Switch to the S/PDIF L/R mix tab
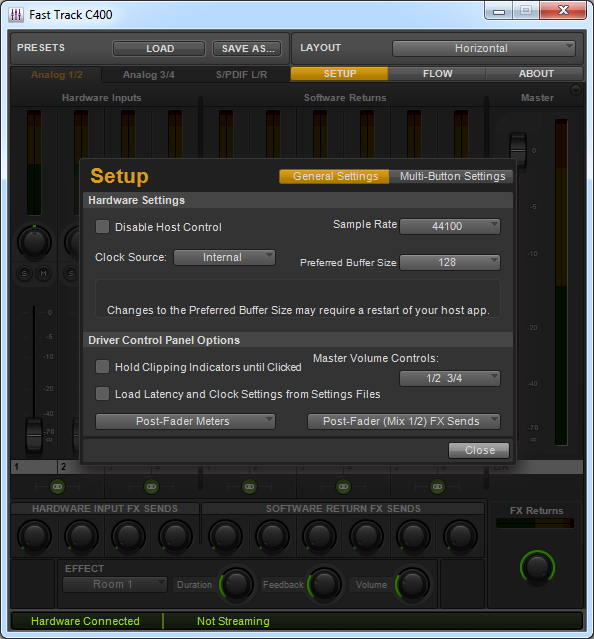This screenshot has height=639, width=594. (x=242, y=75)
